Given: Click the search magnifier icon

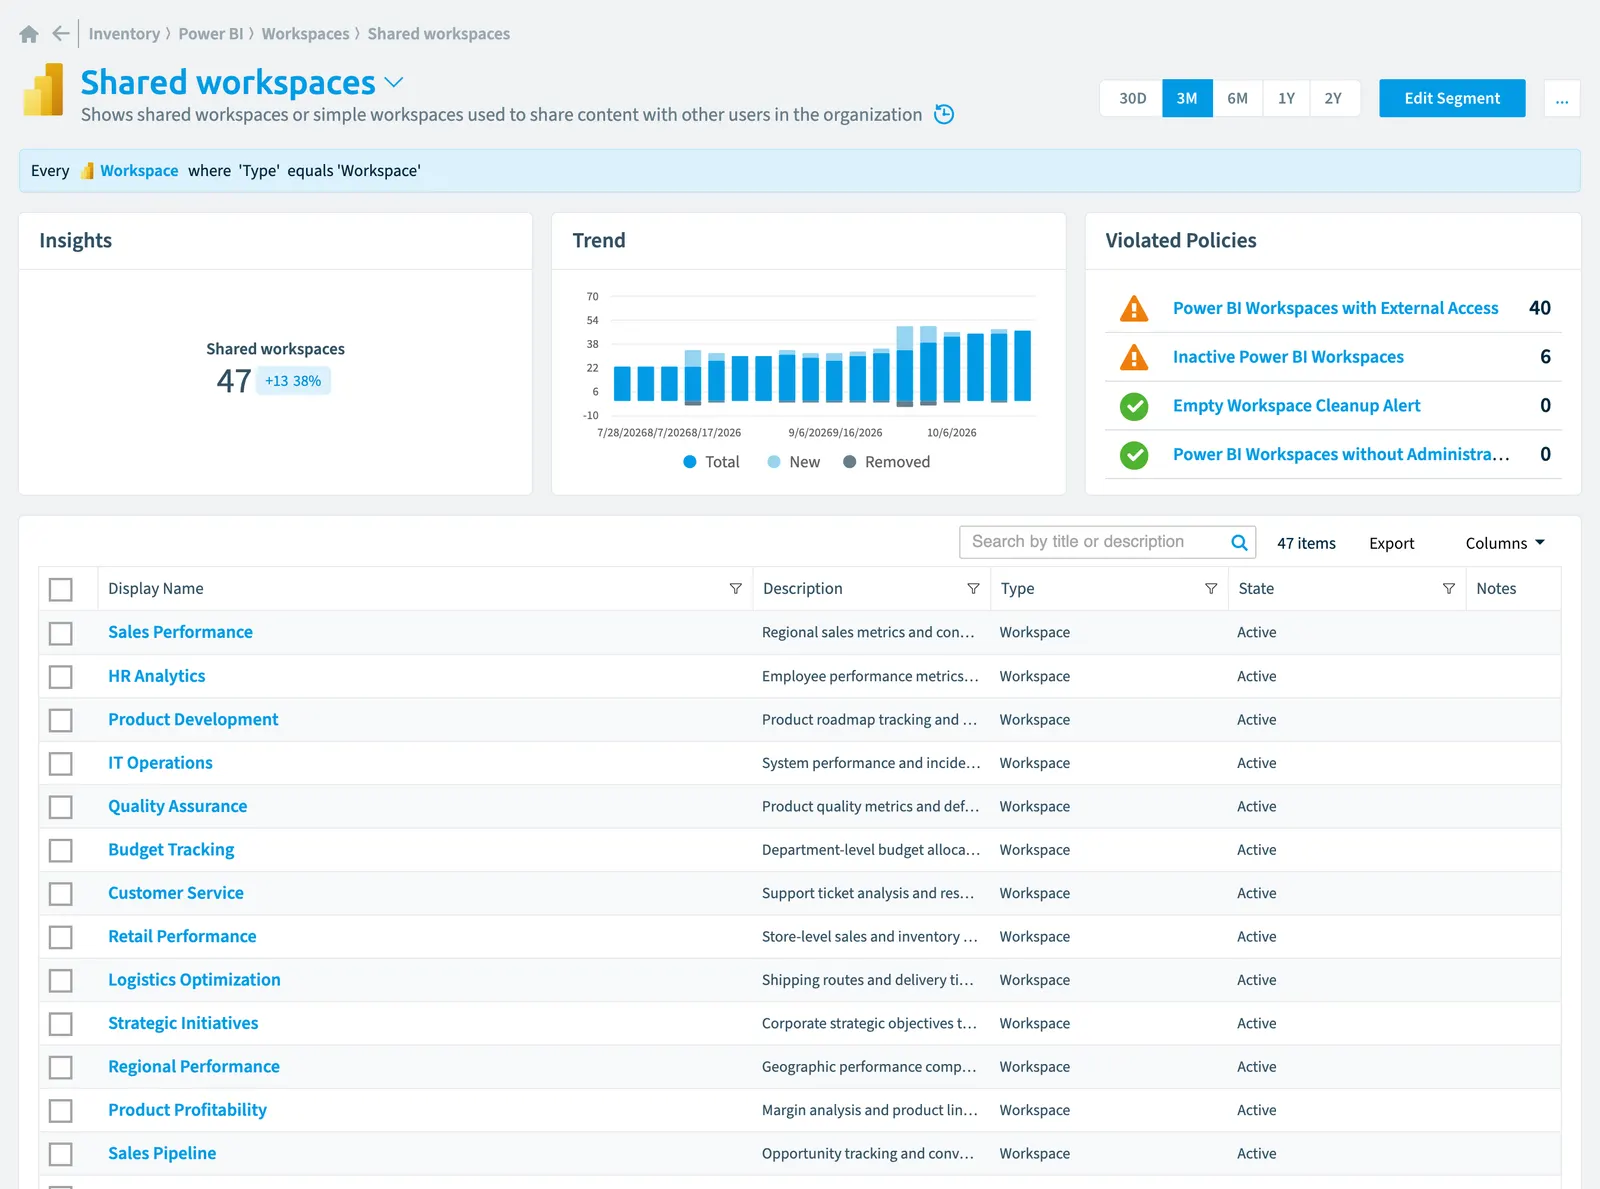Looking at the screenshot, I should 1239,542.
